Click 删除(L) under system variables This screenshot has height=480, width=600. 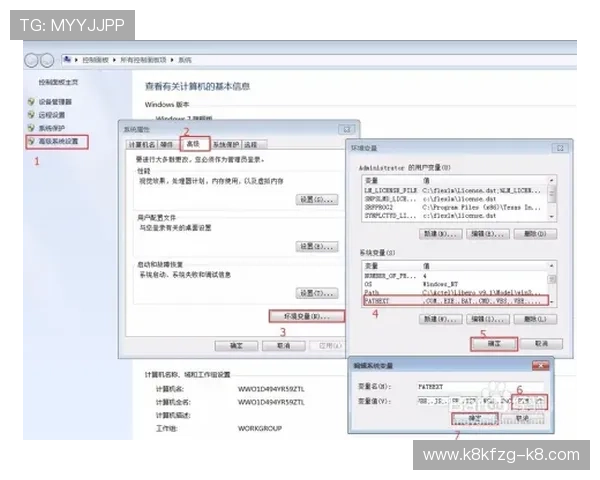535,319
